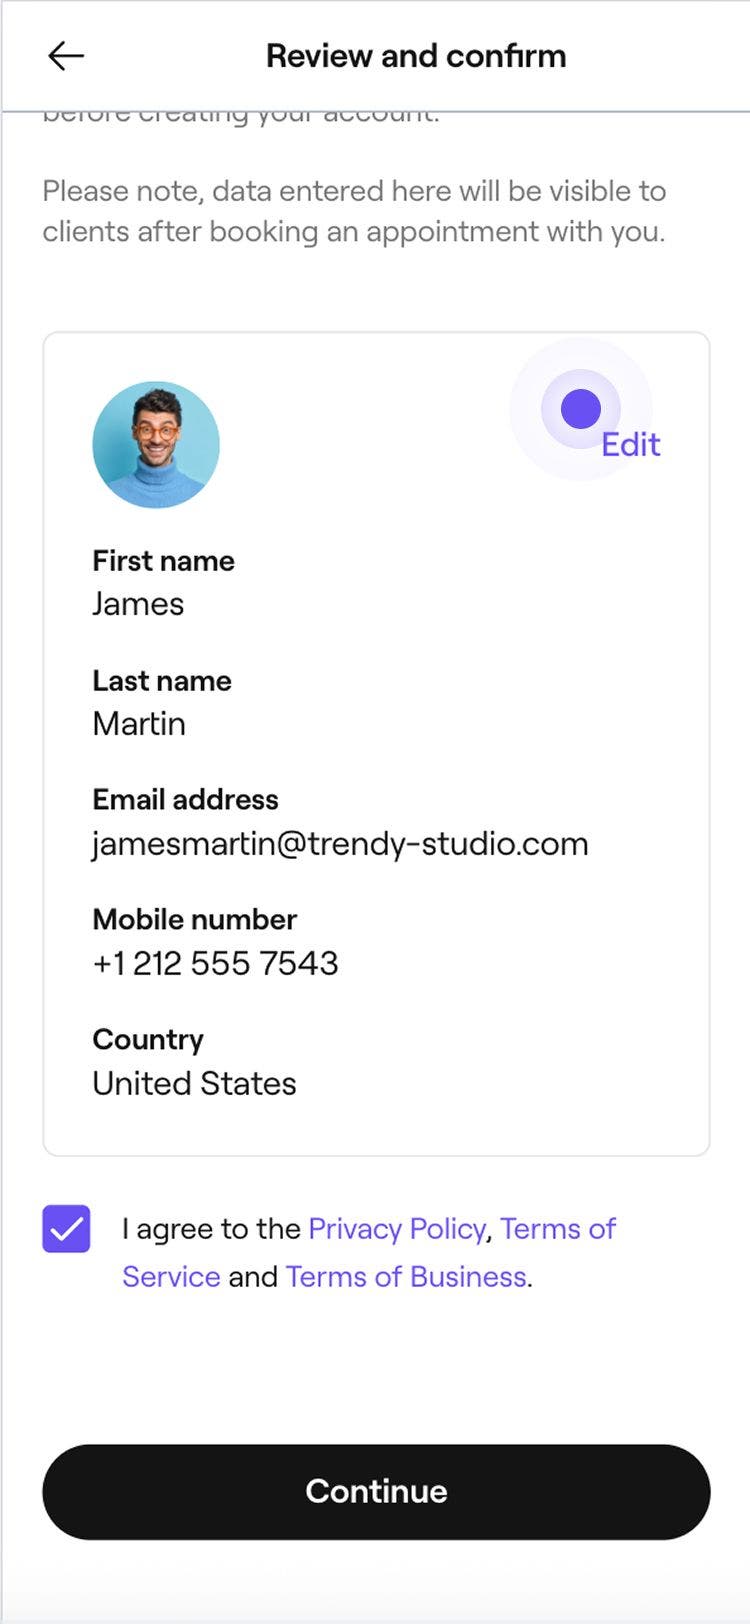This screenshot has height=1624, width=750.
Task: Click the Edit link on the profile card
Action: [x=631, y=445]
